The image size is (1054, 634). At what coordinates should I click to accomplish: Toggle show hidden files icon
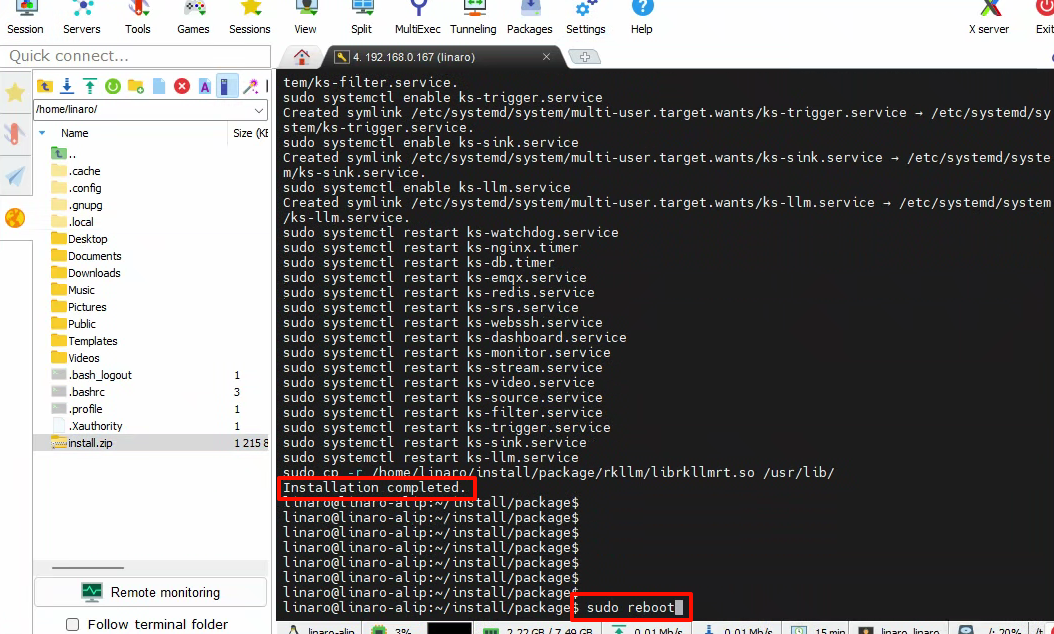coord(227,86)
